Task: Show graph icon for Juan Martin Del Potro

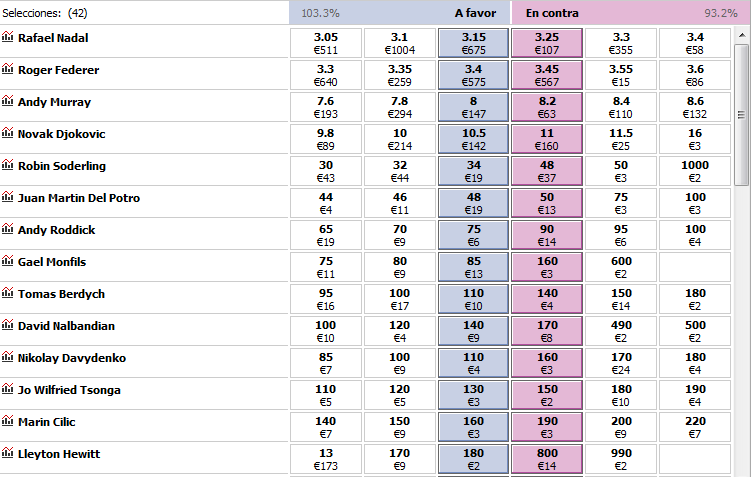Action: 8,198
